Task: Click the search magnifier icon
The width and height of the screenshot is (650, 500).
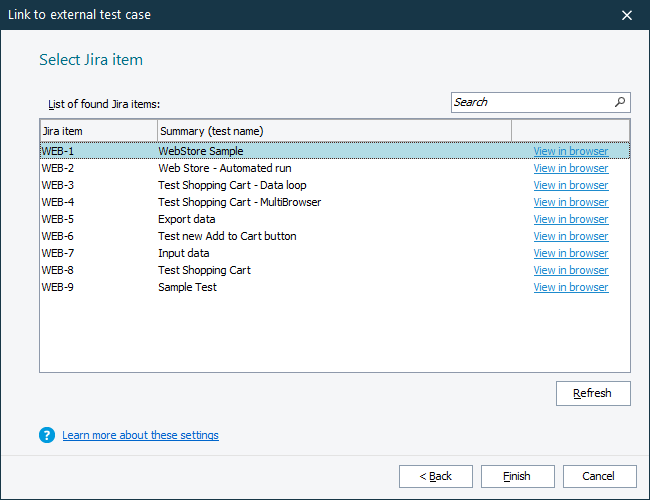Action: click(620, 102)
